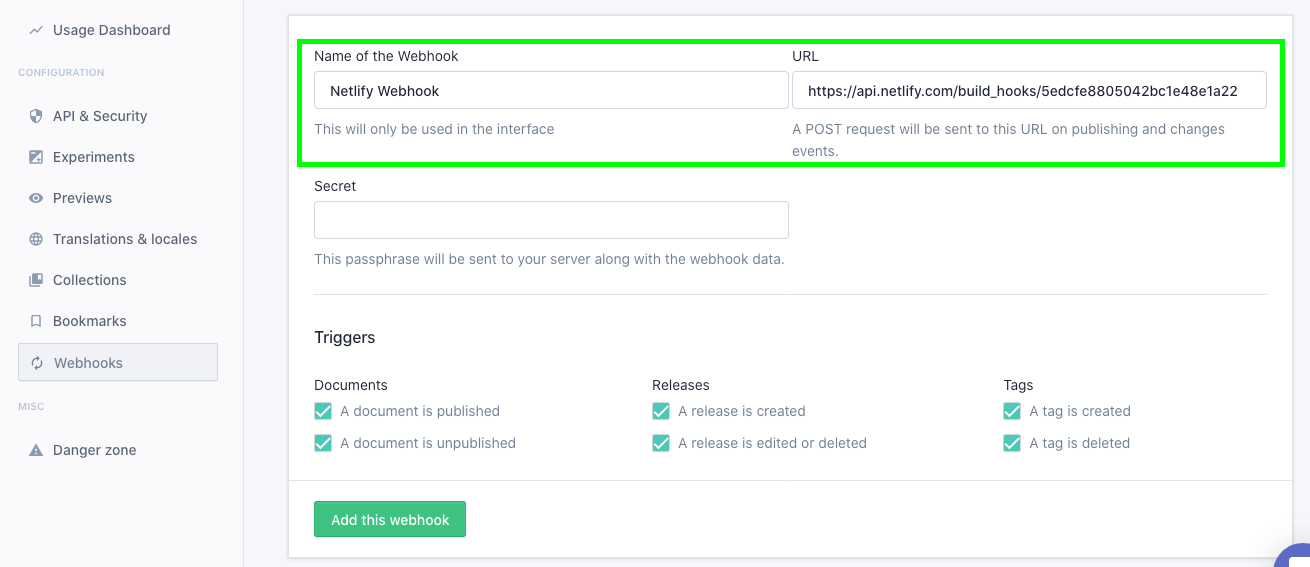Click the Danger zone warning icon
Screen dimensions: 1310x567
[36, 450]
